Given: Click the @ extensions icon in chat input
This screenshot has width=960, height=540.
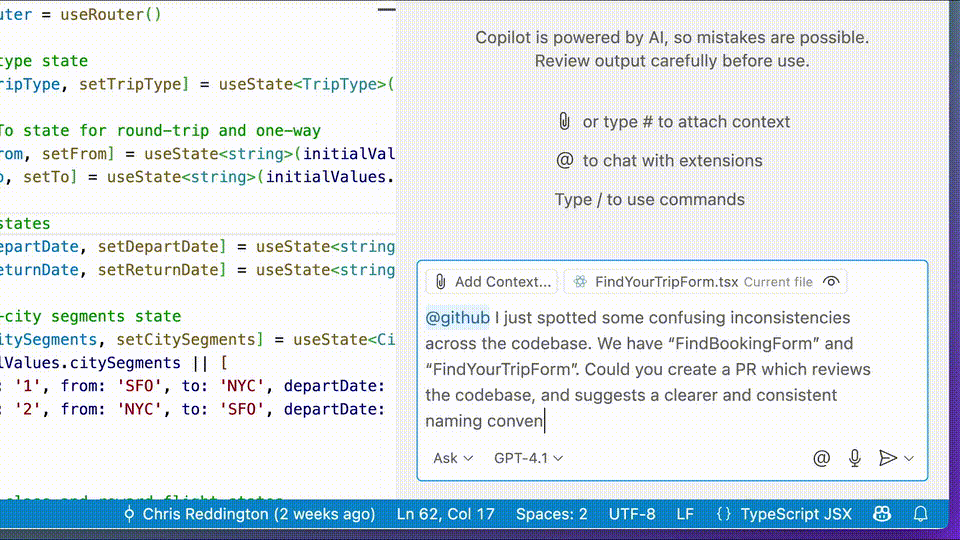Looking at the screenshot, I should [821, 458].
